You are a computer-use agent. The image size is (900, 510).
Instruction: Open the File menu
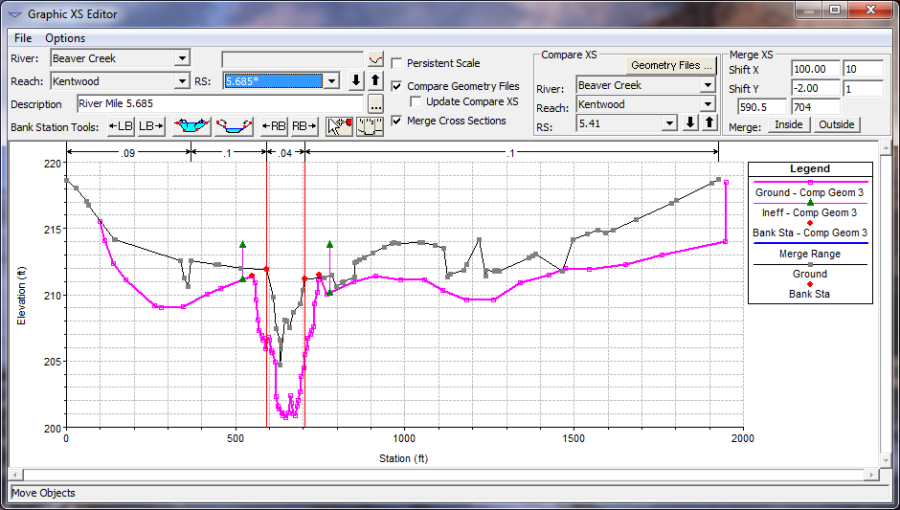(x=23, y=38)
